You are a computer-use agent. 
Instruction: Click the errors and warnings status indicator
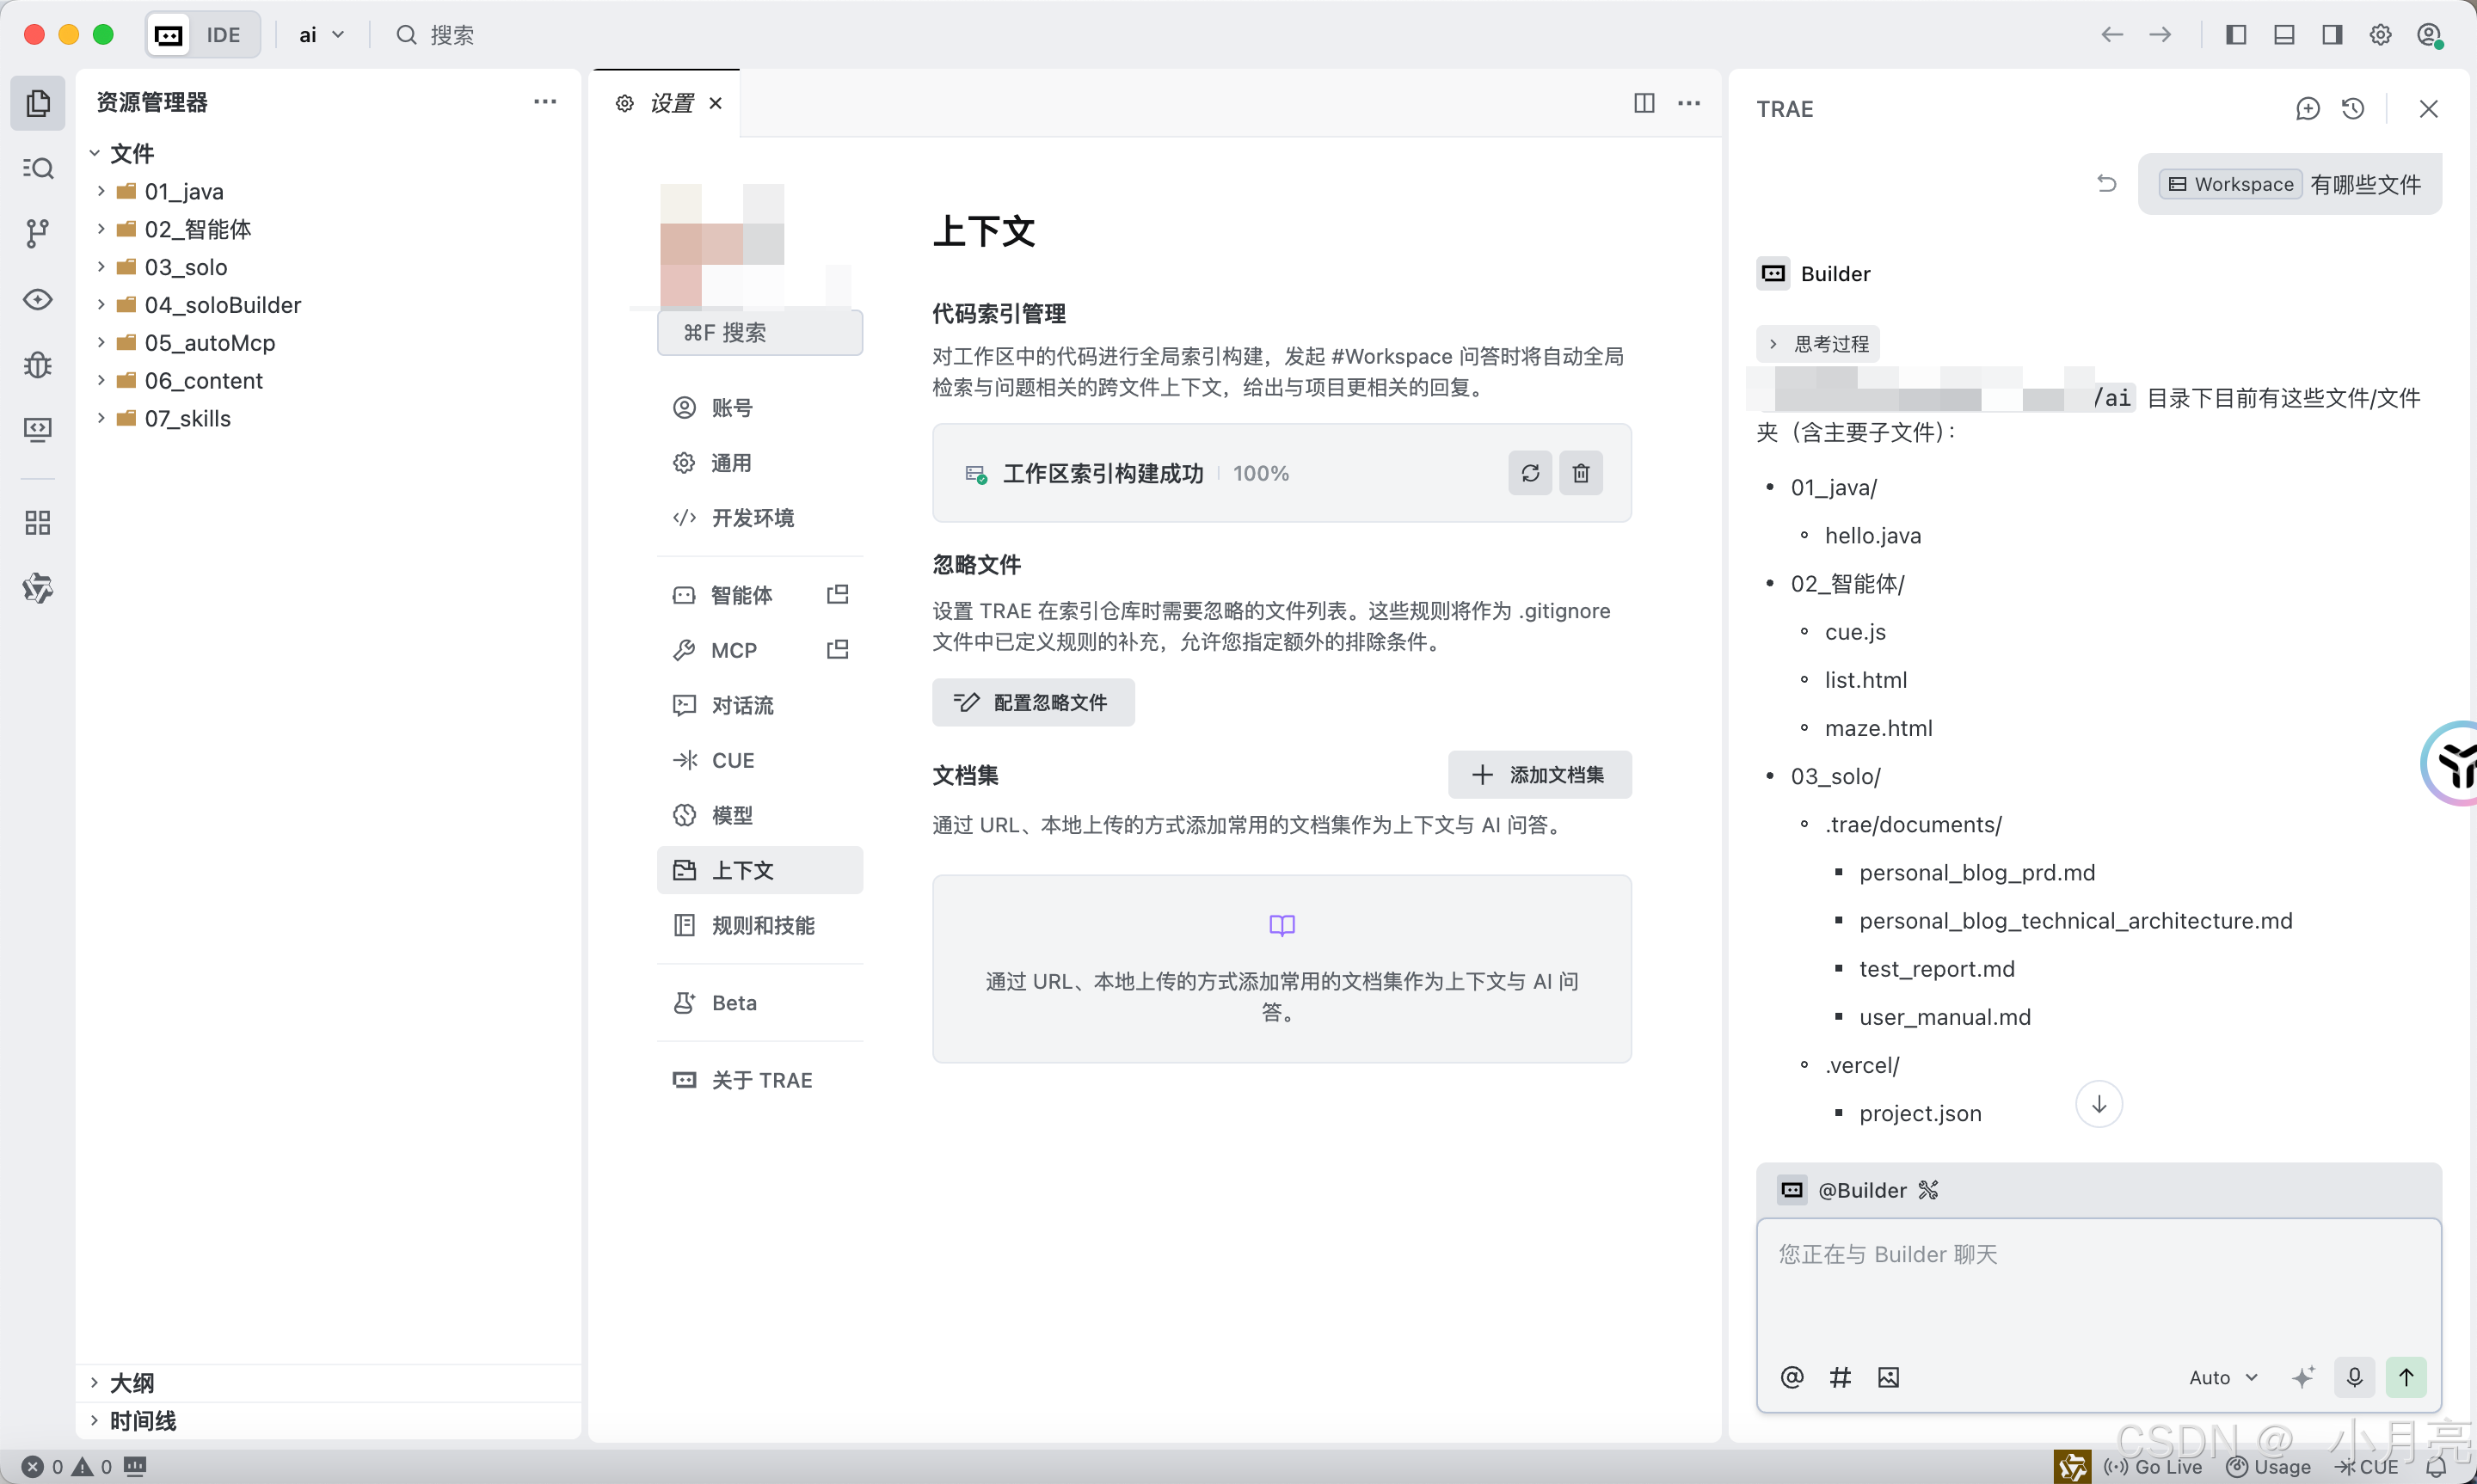(x=66, y=1466)
